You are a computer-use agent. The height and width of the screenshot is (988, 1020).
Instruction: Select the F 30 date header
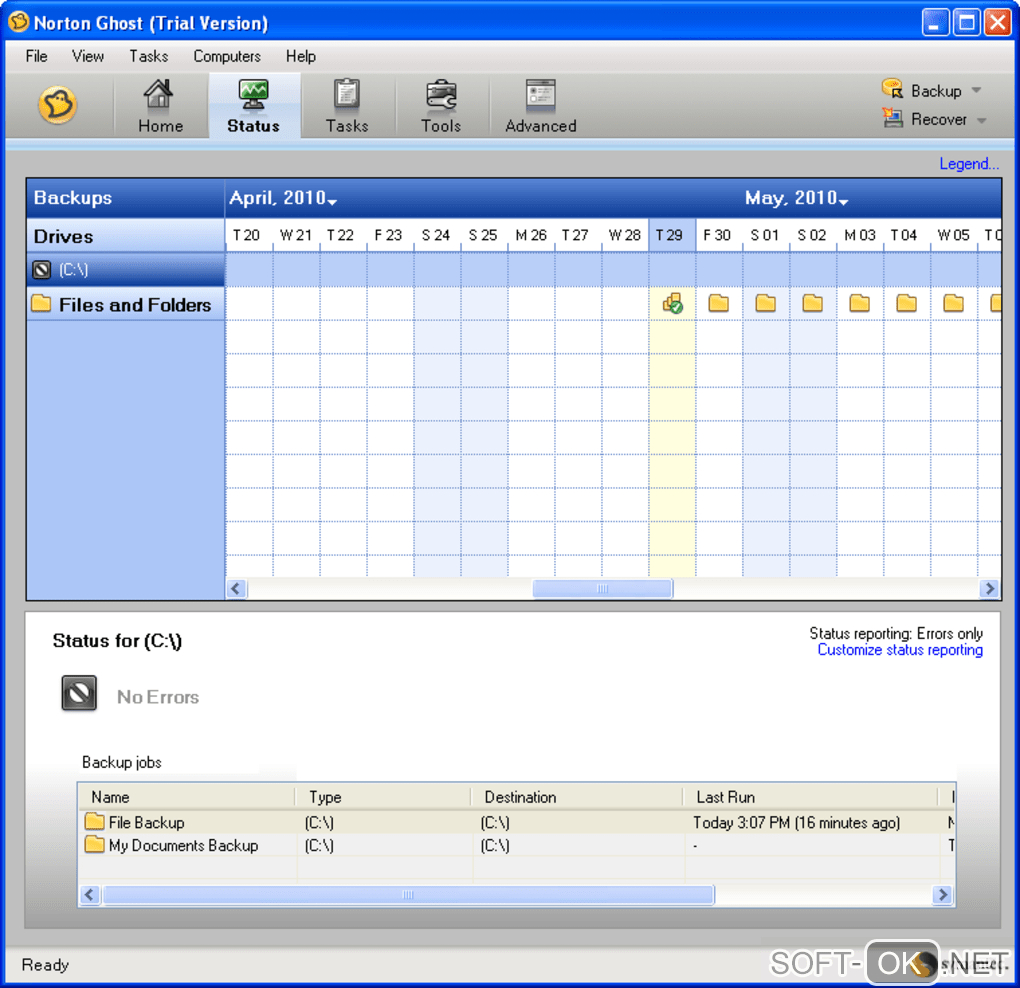pyautogui.click(x=719, y=235)
